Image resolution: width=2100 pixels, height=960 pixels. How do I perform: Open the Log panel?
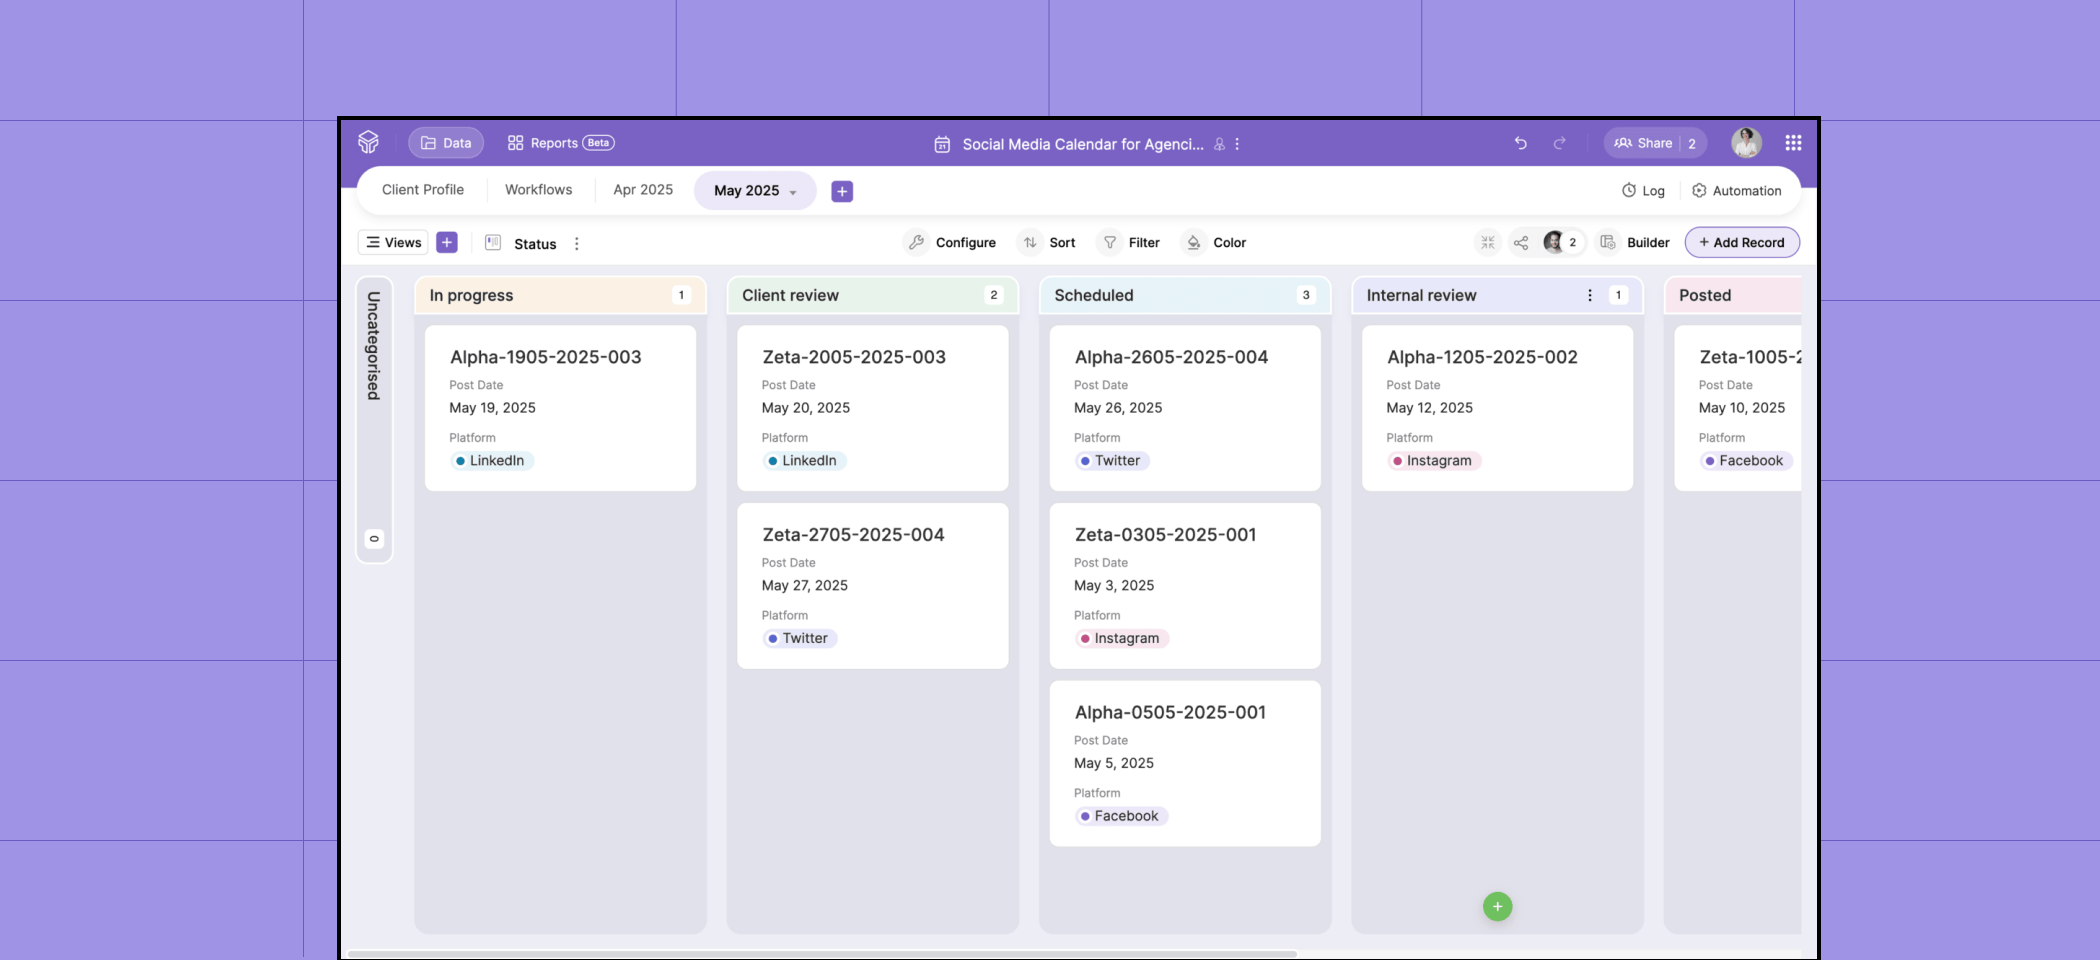coord(1643,190)
